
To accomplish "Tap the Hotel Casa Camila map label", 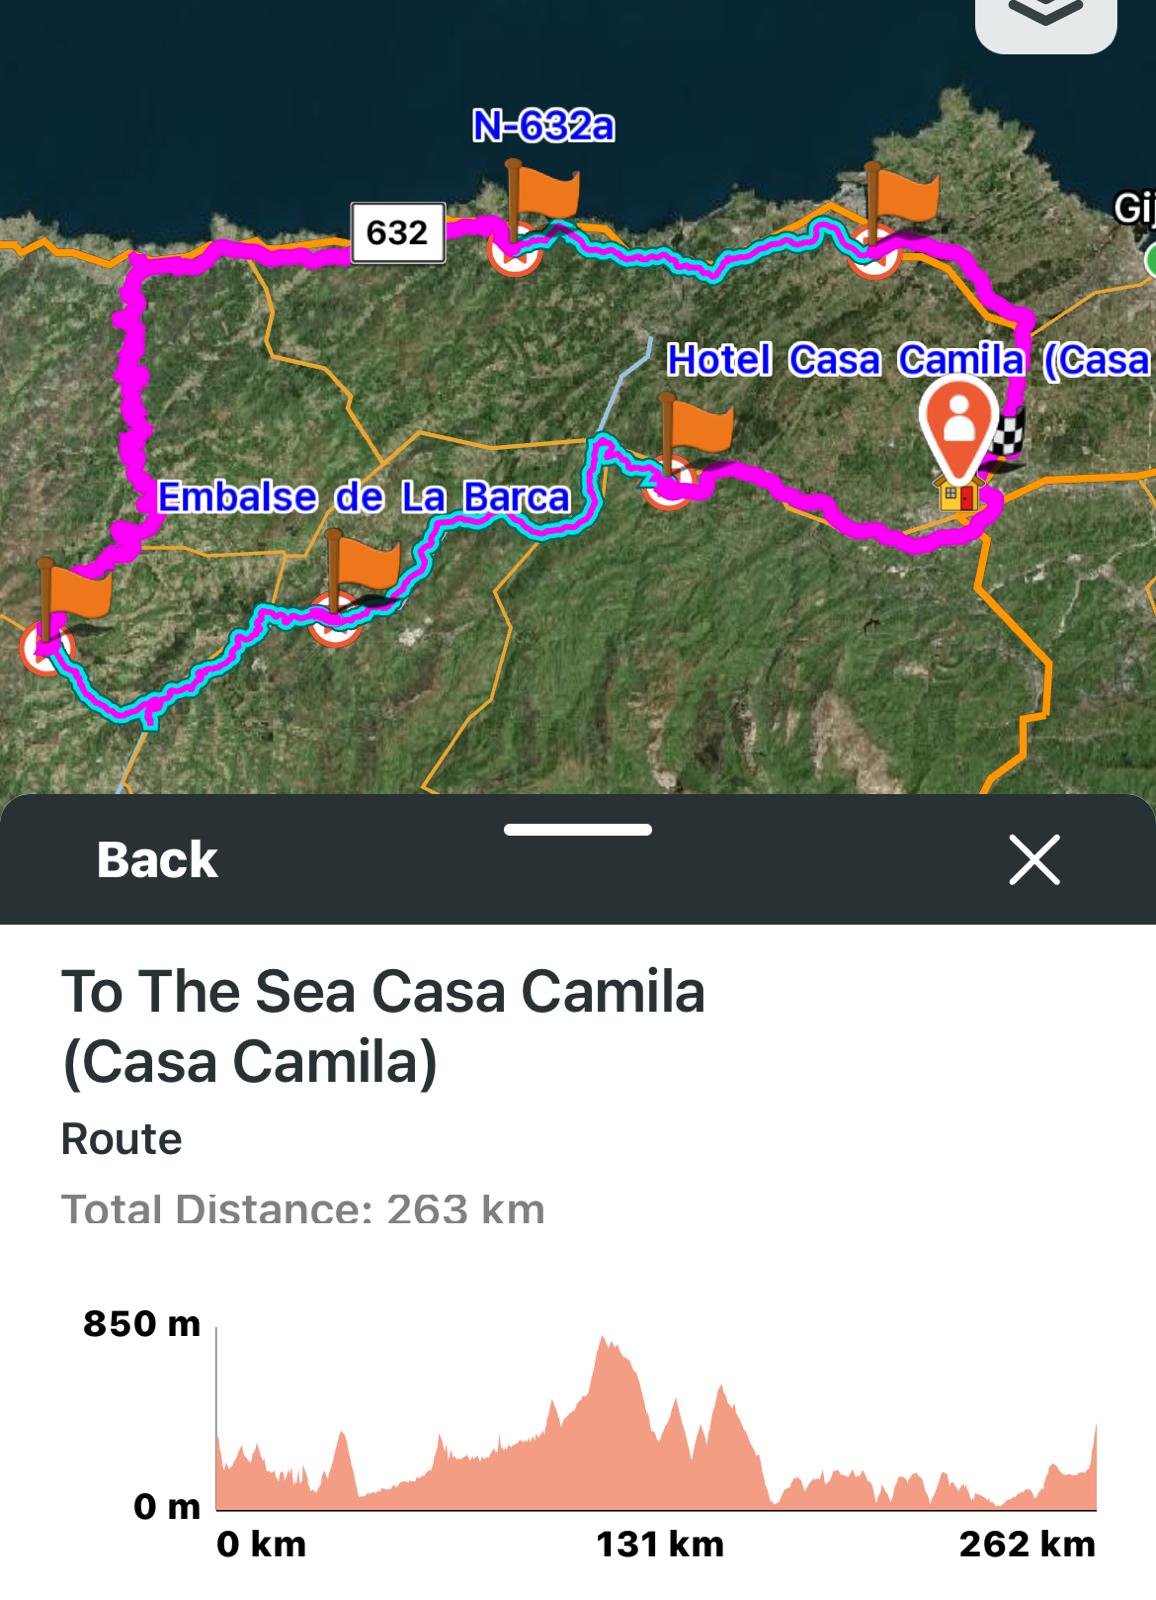I will coord(907,360).
